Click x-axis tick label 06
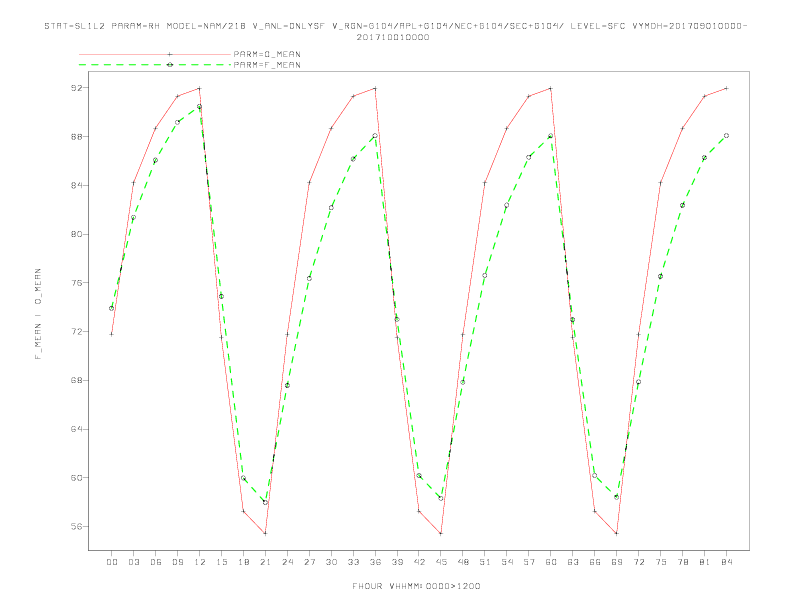Image resolution: width=792 pixels, height=612 pixels. tap(156, 562)
